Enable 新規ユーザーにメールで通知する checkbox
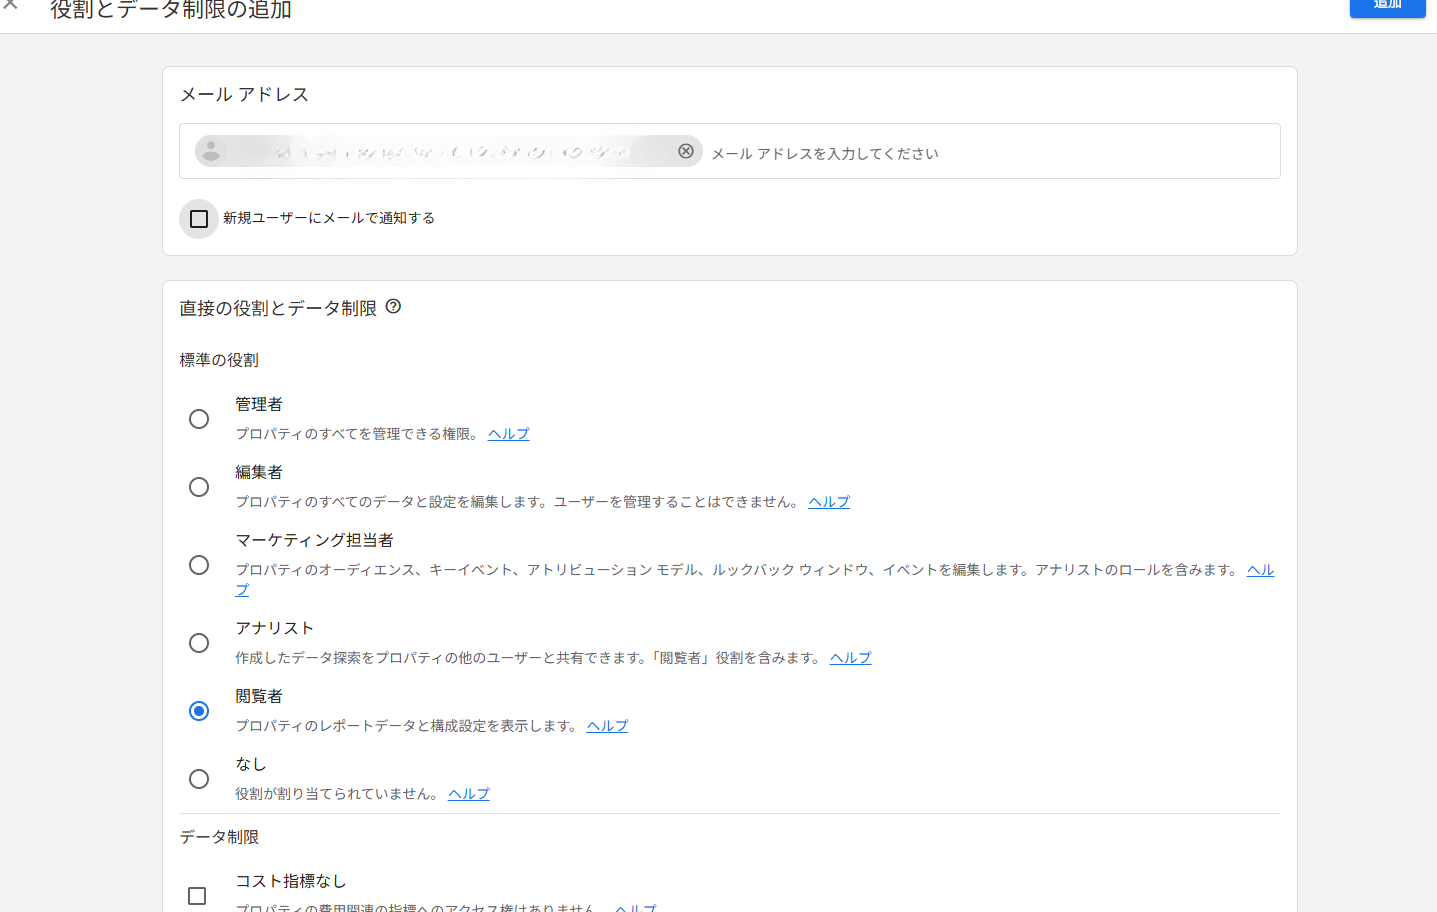The image size is (1437, 912). point(199,219)
